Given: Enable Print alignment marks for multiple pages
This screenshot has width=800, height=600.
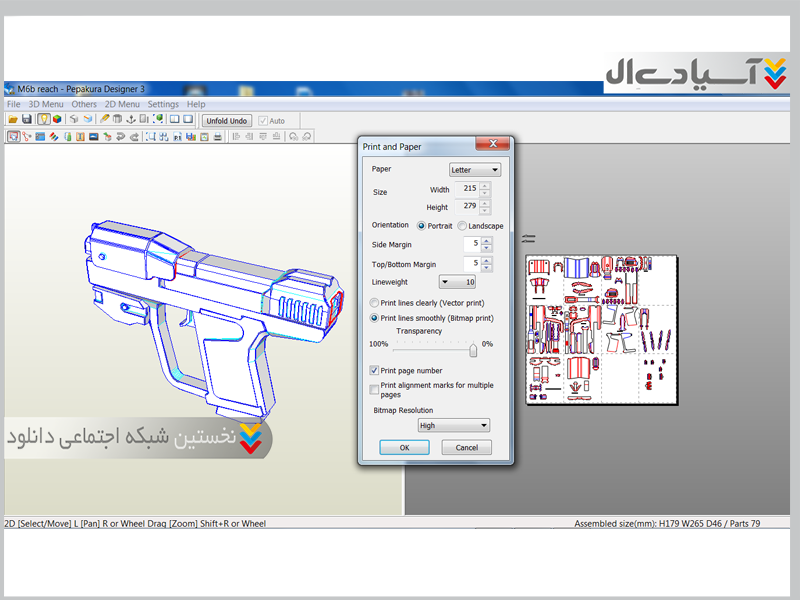Looking at the screenshot, I should click(x=375, y=387).
